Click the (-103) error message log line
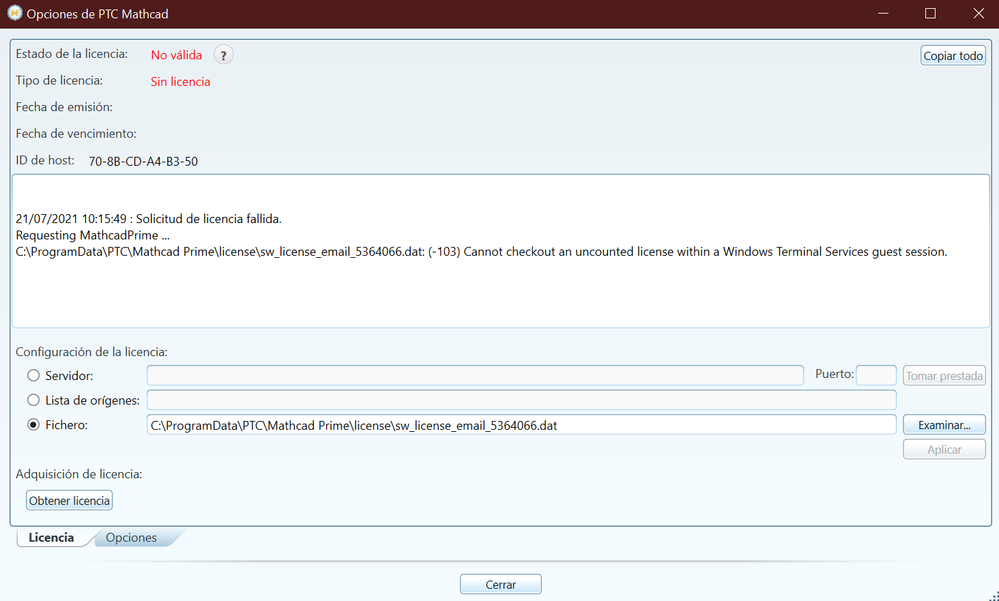The image size is (999, 601). click(x=481, y=252)
